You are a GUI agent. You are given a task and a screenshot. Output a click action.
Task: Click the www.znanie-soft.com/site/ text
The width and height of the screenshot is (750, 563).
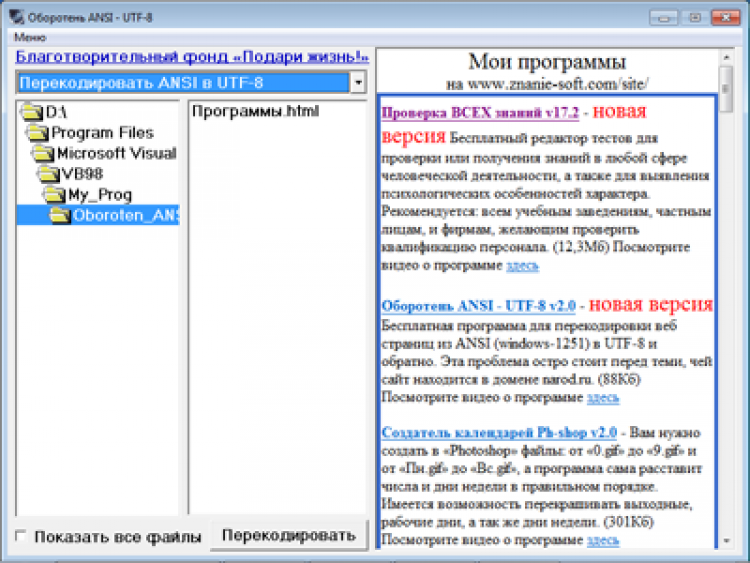(558, 84)
